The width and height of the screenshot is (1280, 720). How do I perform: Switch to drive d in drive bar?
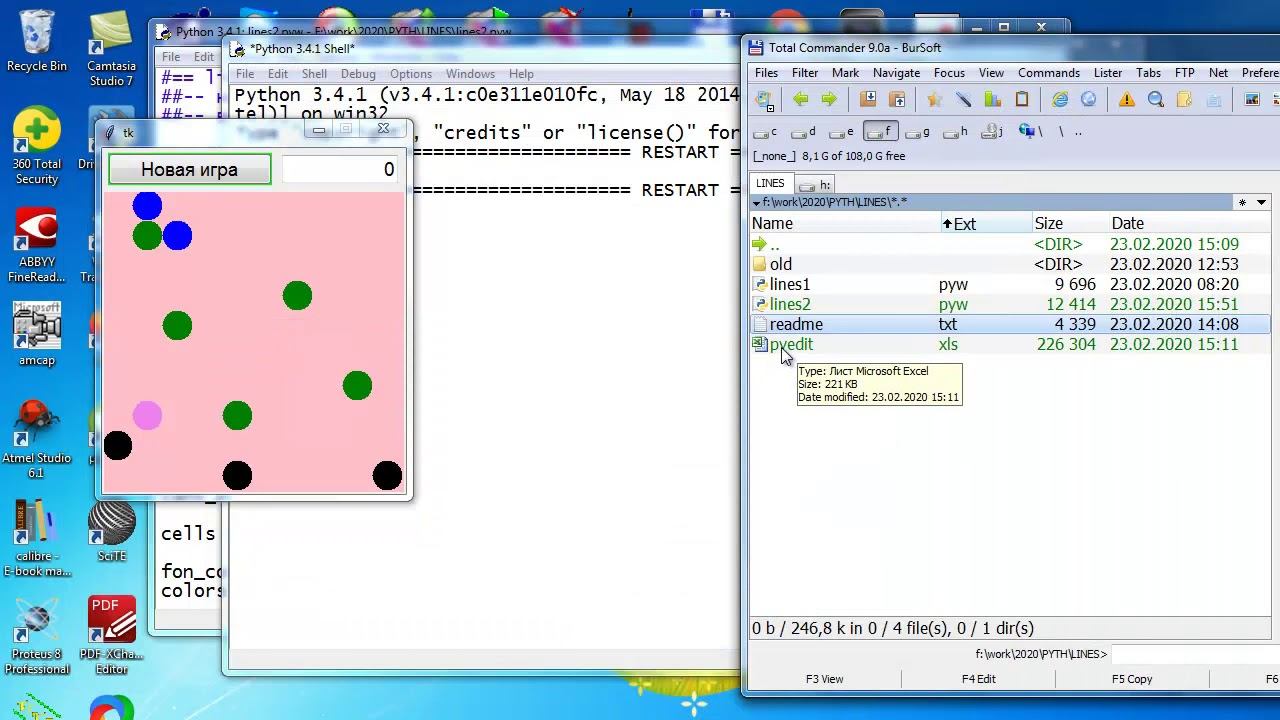[x=804, y=131]
